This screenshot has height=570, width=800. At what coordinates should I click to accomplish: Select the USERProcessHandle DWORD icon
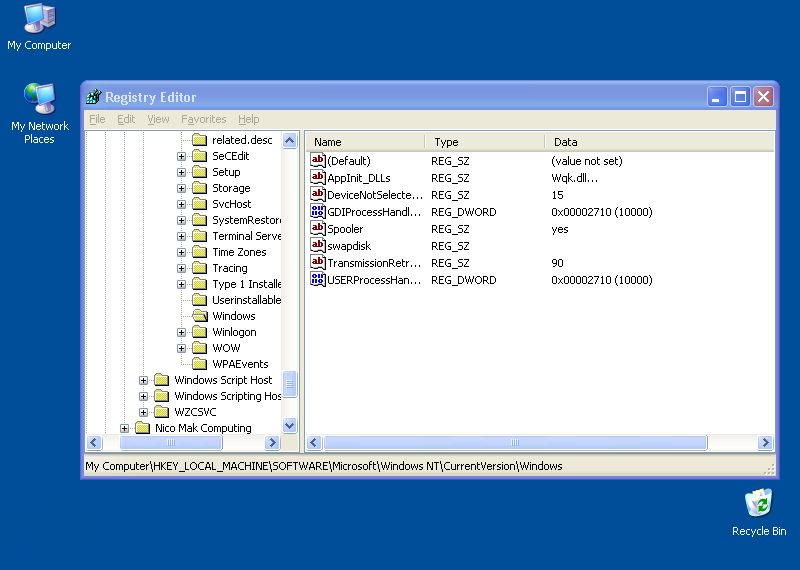pos(318,280)
